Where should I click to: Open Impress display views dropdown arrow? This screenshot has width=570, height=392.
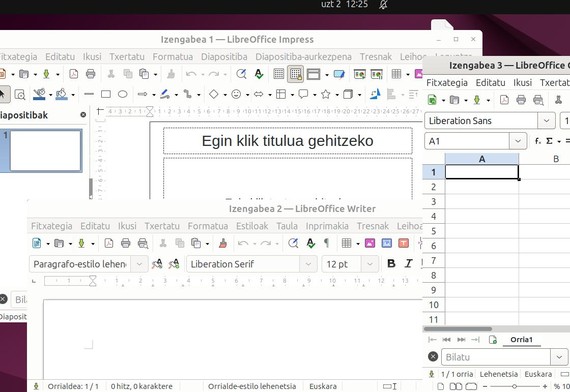(x=327, y=75)
